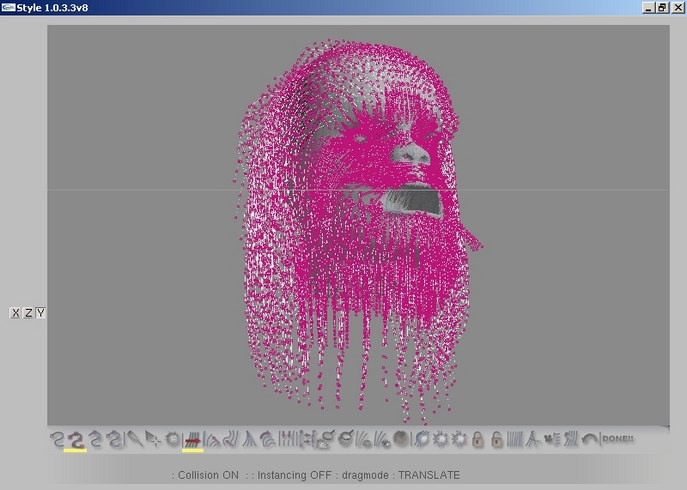Click the Z axis button
Viewport: 687px width, 490px height.
point(28,313)
